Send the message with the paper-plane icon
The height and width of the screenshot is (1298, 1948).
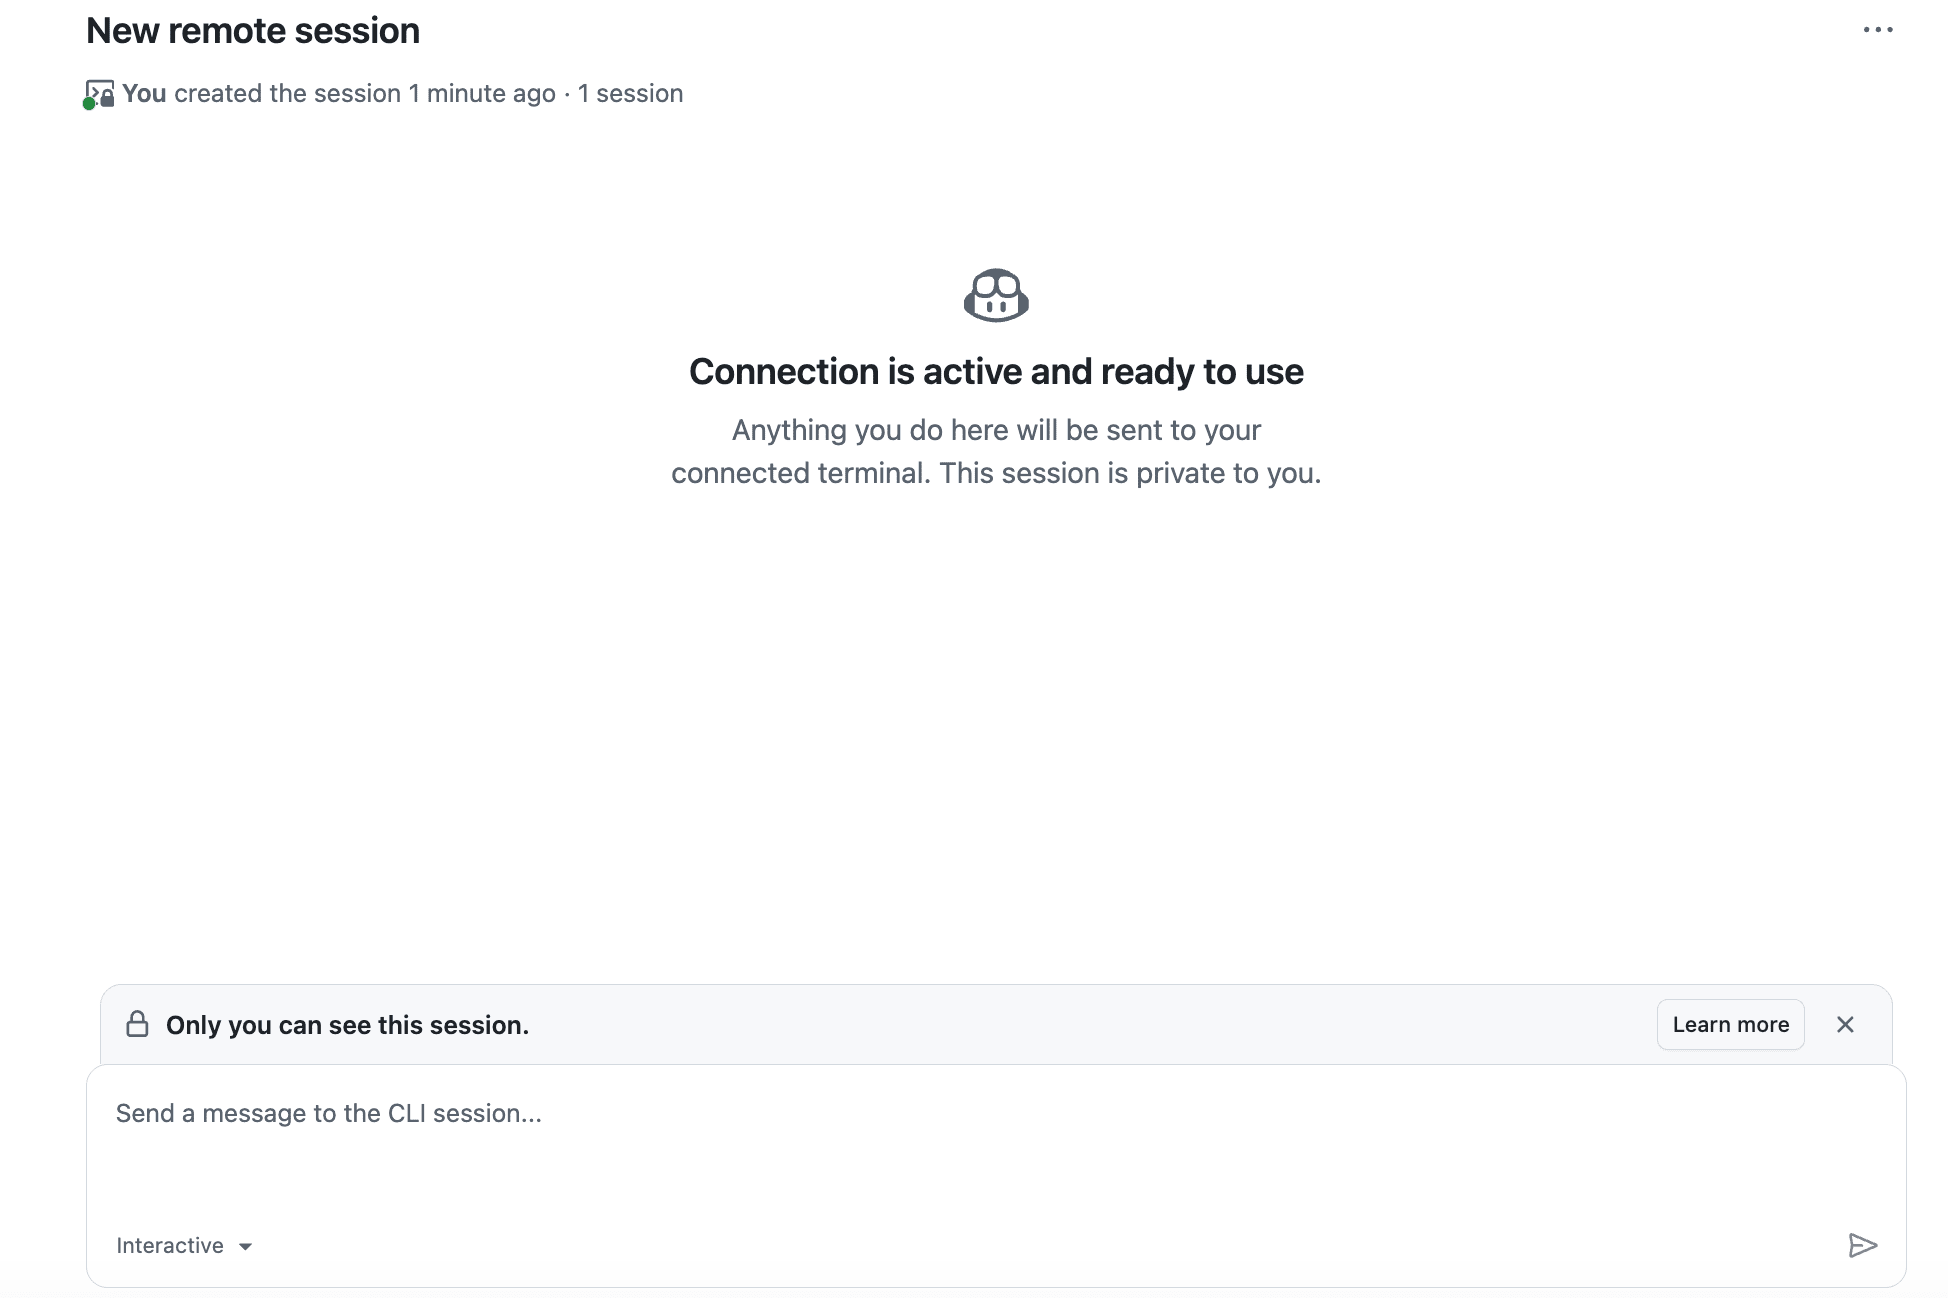click(x=1862, y=1245)
